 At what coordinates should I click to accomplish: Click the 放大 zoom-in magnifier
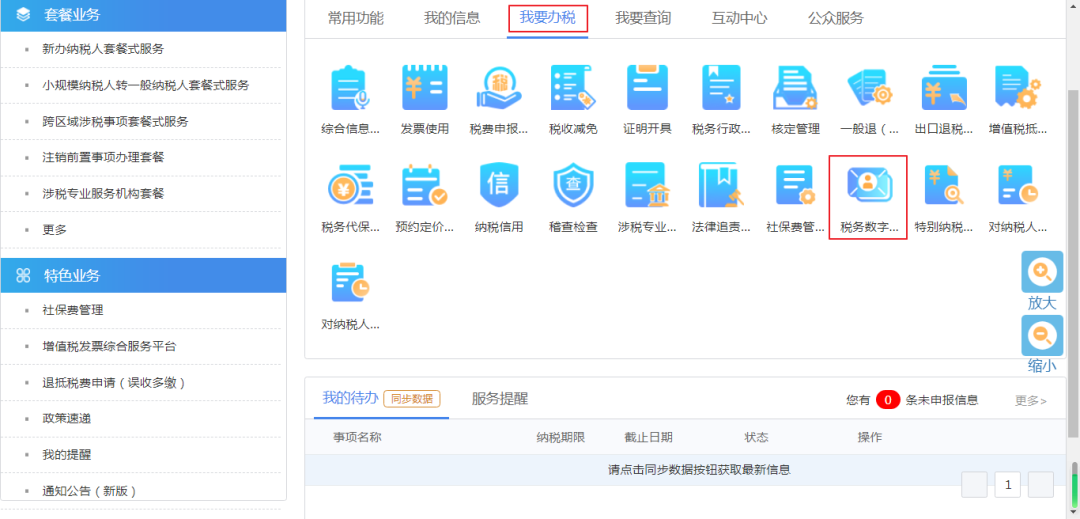tap(1042, 272)
